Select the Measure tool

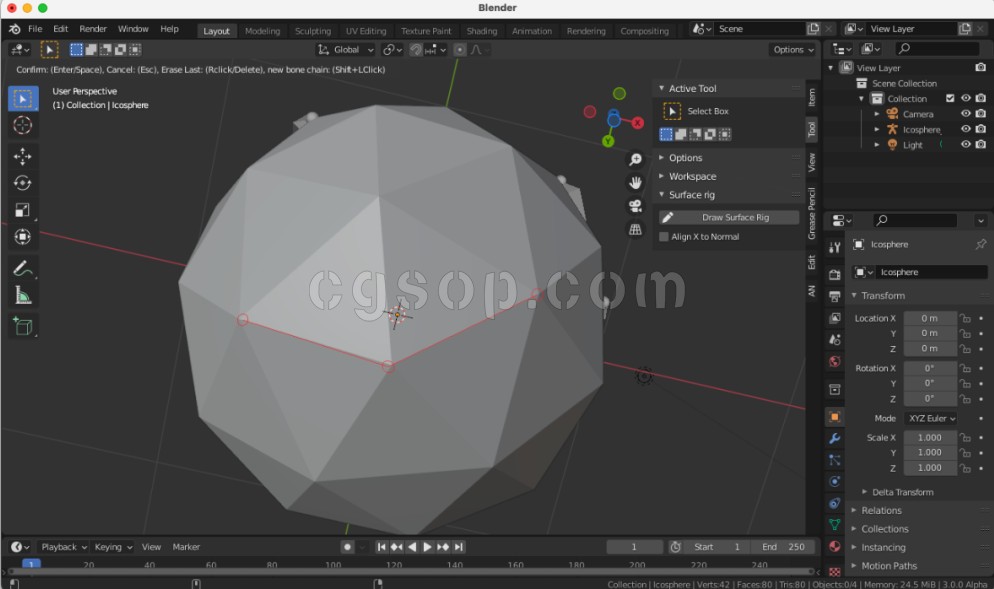pyautogui.click(x=23, y=295)
